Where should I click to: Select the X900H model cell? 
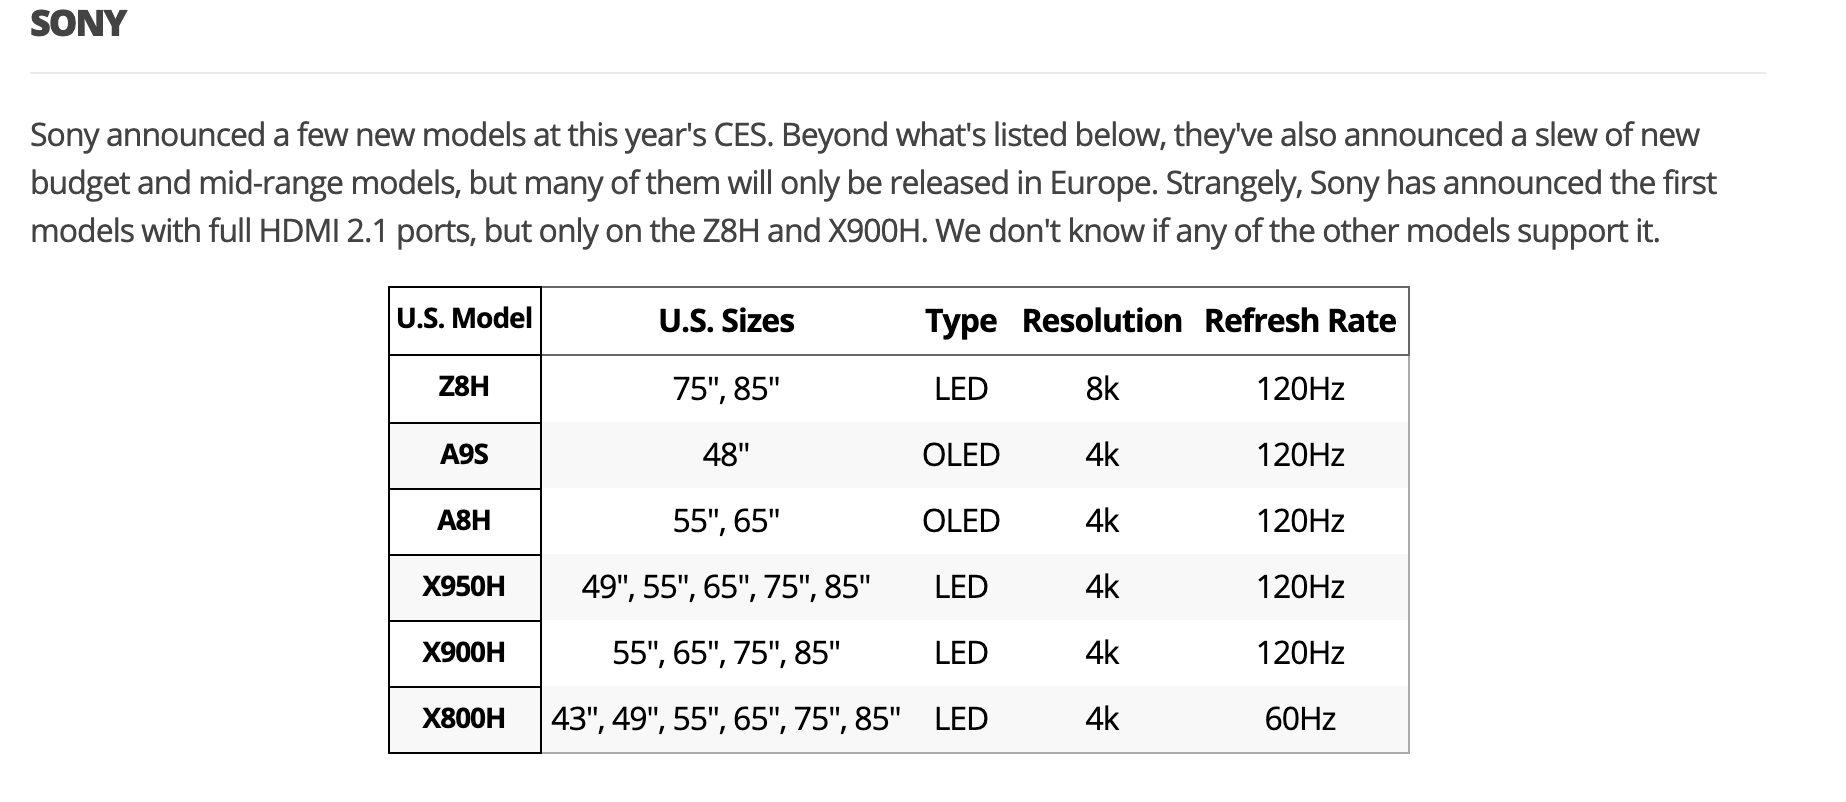coord(465,653)
